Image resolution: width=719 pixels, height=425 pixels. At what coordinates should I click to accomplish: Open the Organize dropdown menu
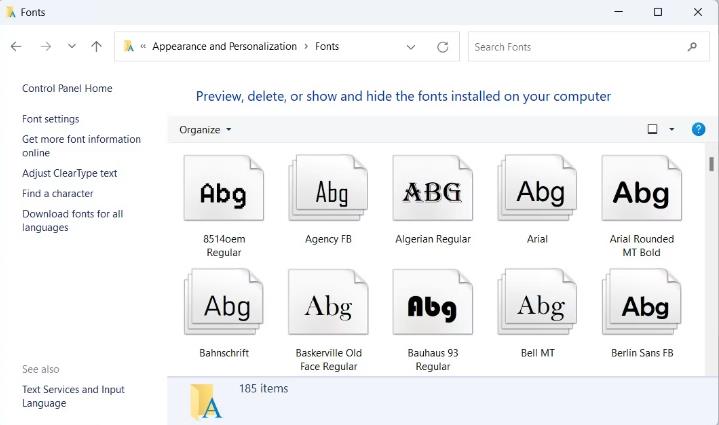(x=205, y=130)
